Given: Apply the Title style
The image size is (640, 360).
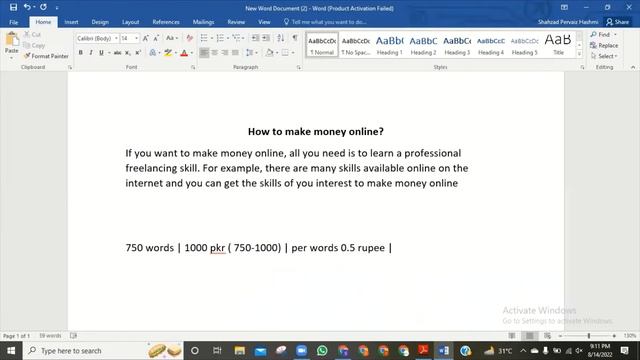Looking at the screenshot, I should [558, 45].
